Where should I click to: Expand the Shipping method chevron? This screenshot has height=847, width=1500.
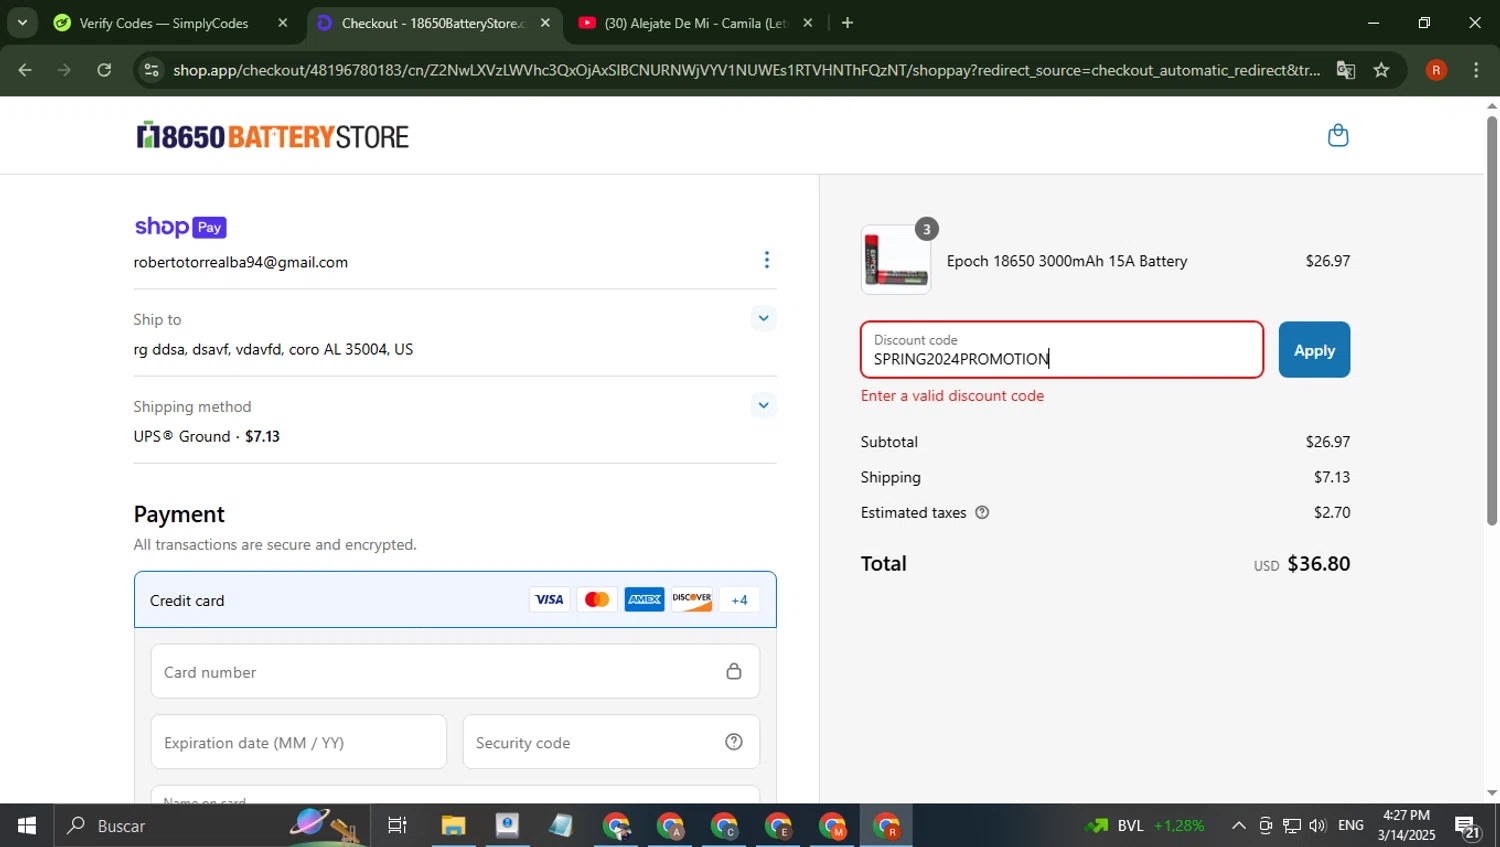[763, 406]
